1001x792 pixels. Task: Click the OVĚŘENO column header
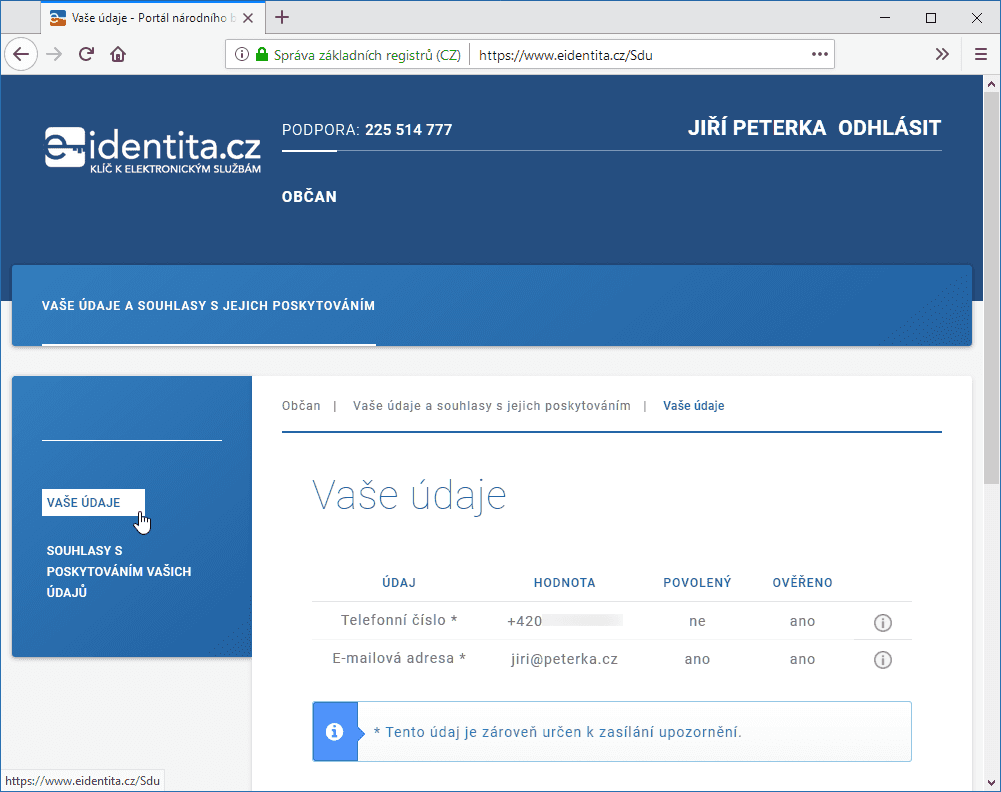pyautogui.click(x=802, y=583)
